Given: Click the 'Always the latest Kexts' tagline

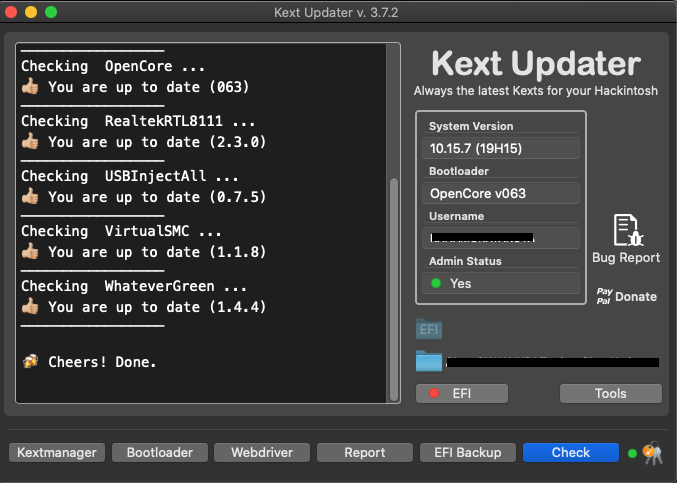Looking at the screenshot, I should tap(536, 91).
